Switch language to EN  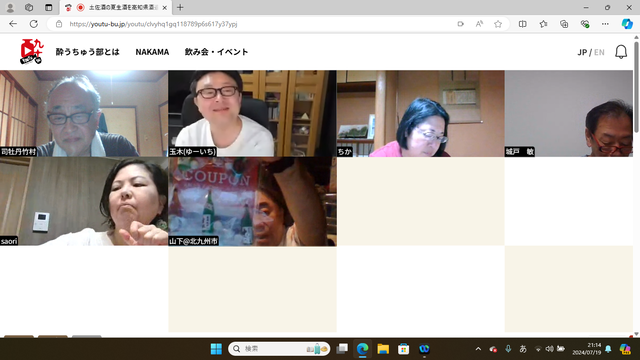pos(599,52)
